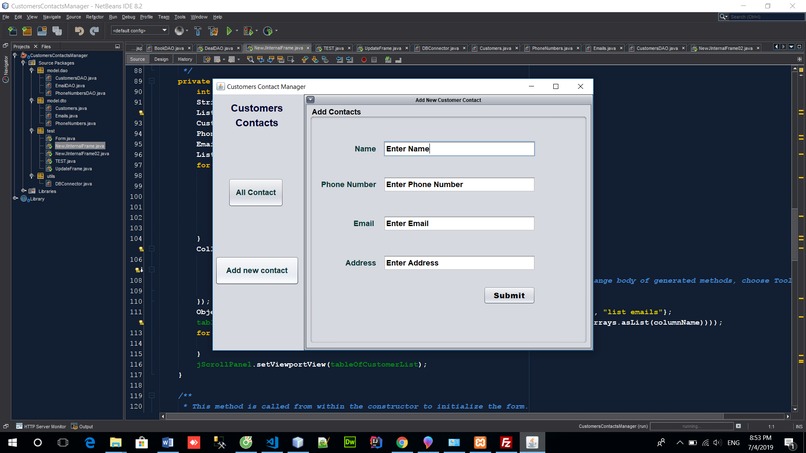Viewport: 806px width, 453px height.
Task: Click the top-right Search field
Action: pos(765,17)
